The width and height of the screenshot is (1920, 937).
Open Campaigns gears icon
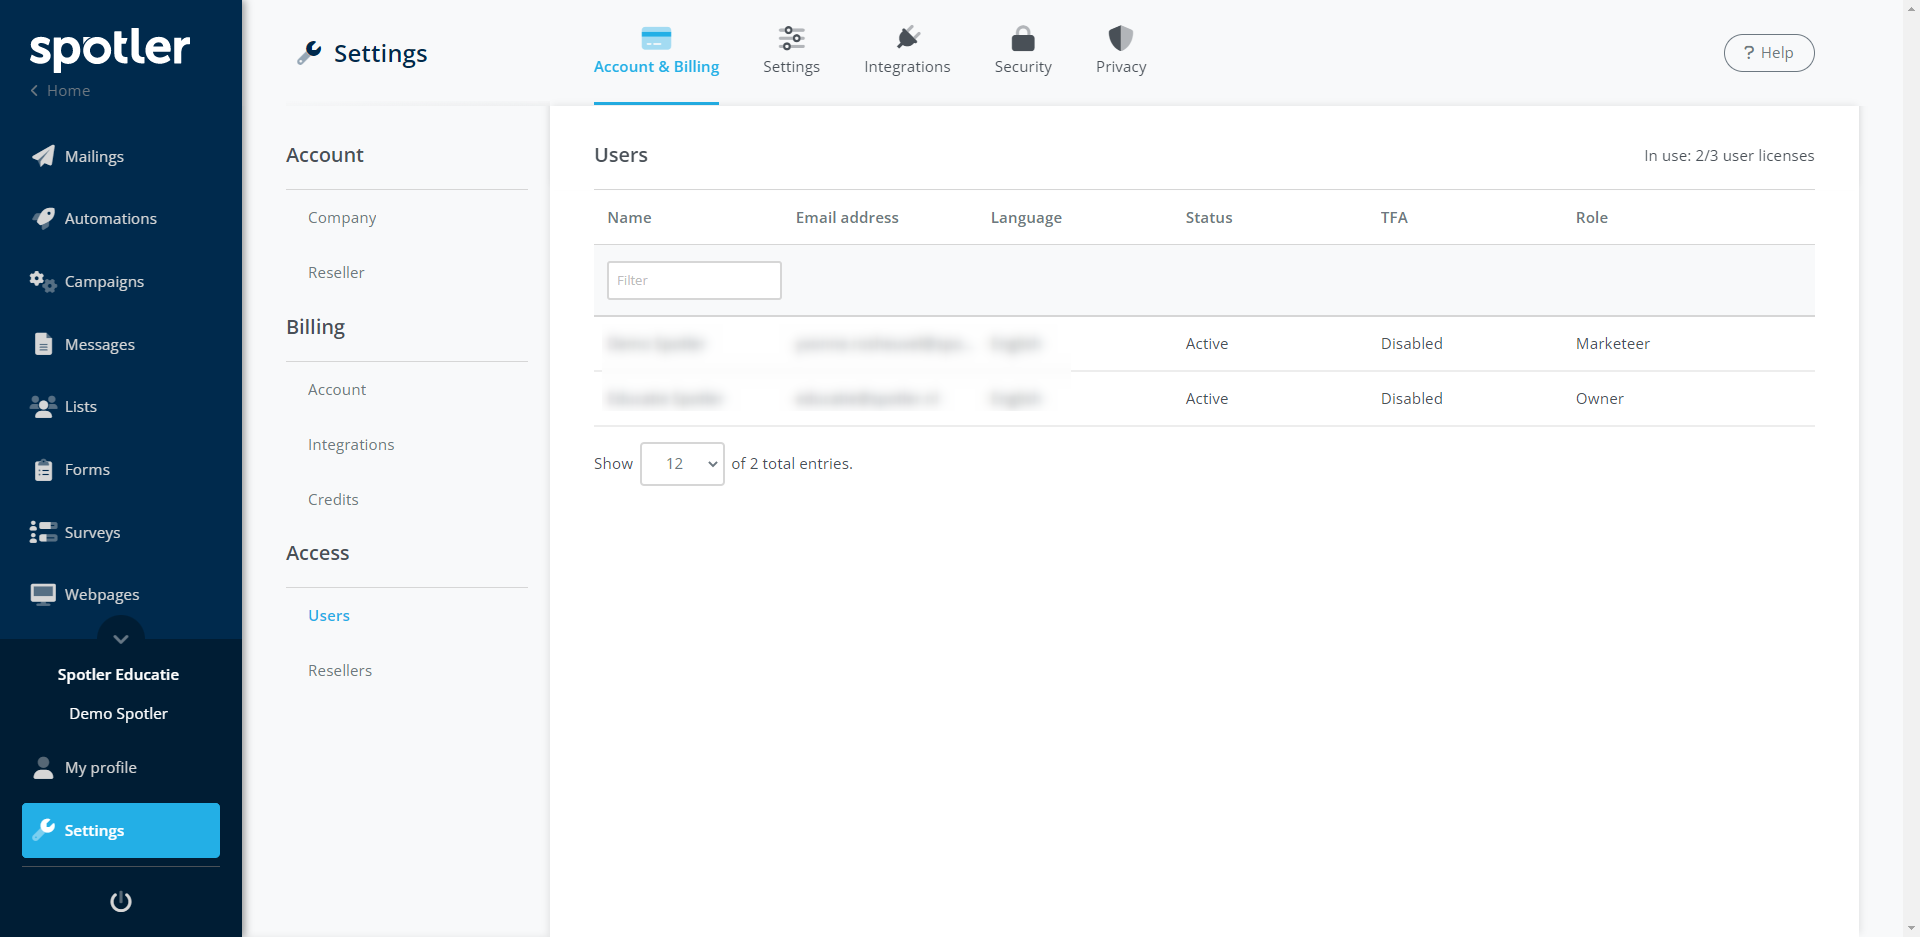tap(43, 281)
